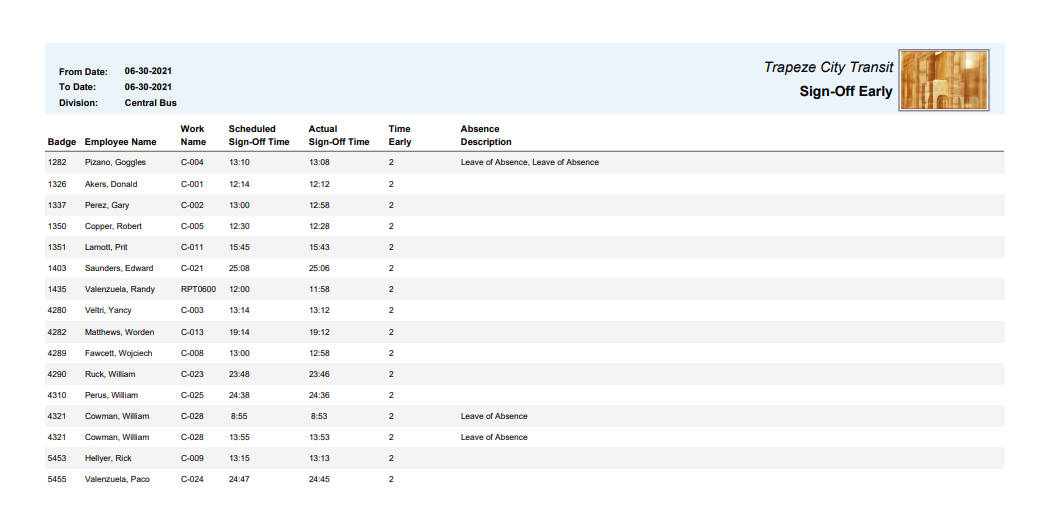Click the actual sign-off time 8:53

pos(320,416)
